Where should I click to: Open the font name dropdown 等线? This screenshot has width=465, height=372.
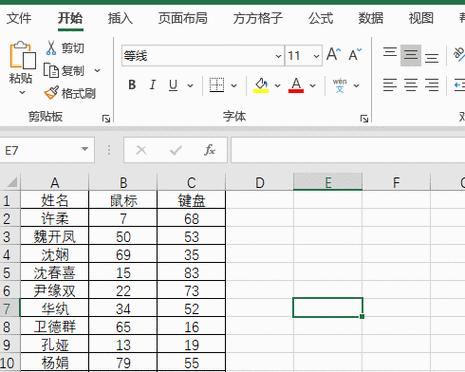(278, 56)
